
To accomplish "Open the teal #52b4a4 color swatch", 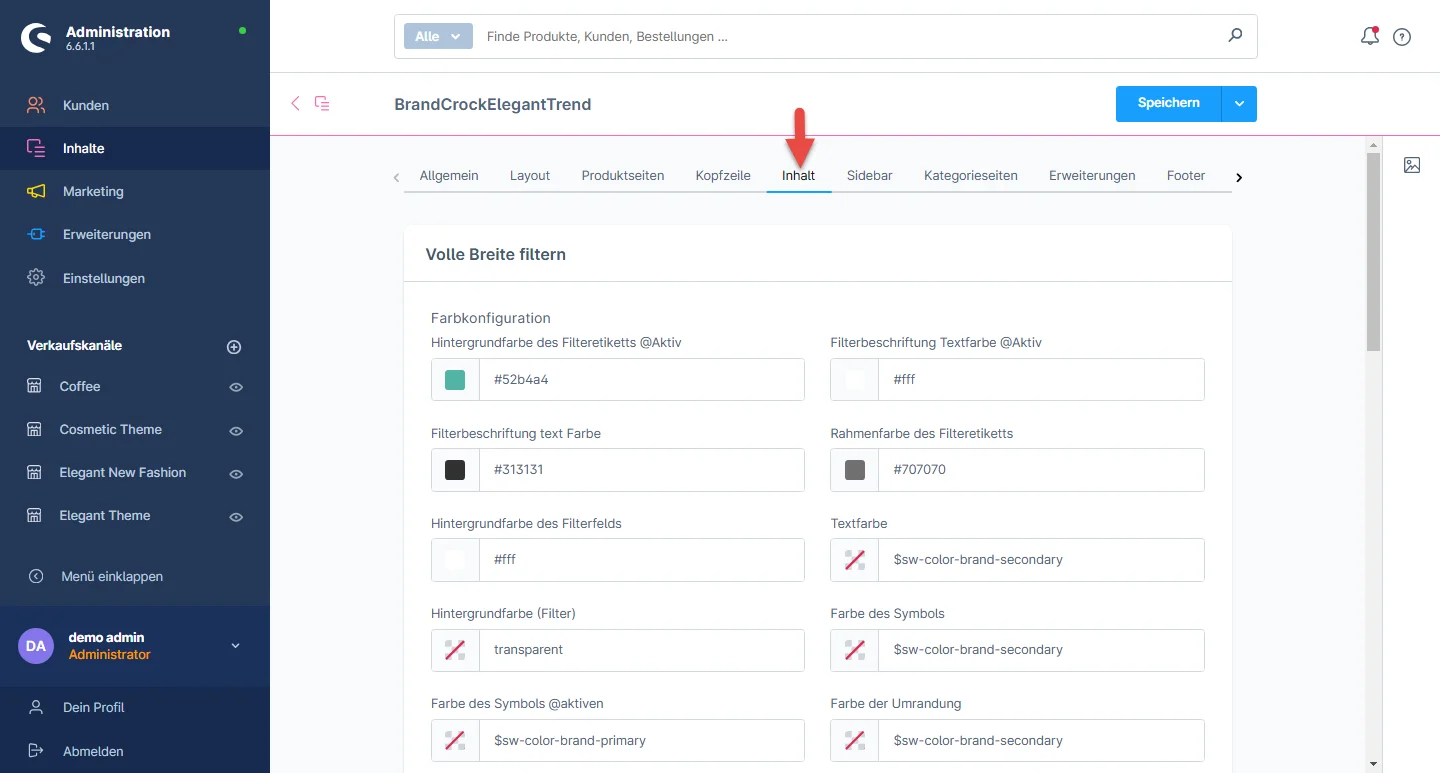I will tap(455, 380).
